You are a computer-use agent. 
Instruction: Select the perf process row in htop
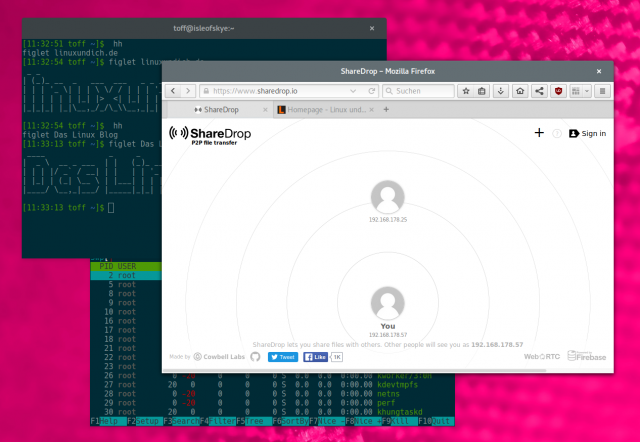tap(272, 403)
